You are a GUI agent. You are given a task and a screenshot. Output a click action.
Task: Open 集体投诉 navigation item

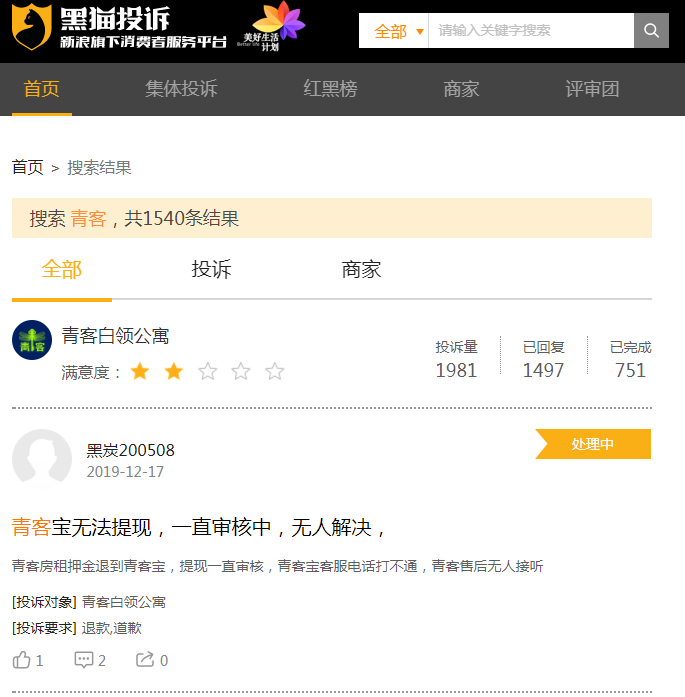(181, 89)
